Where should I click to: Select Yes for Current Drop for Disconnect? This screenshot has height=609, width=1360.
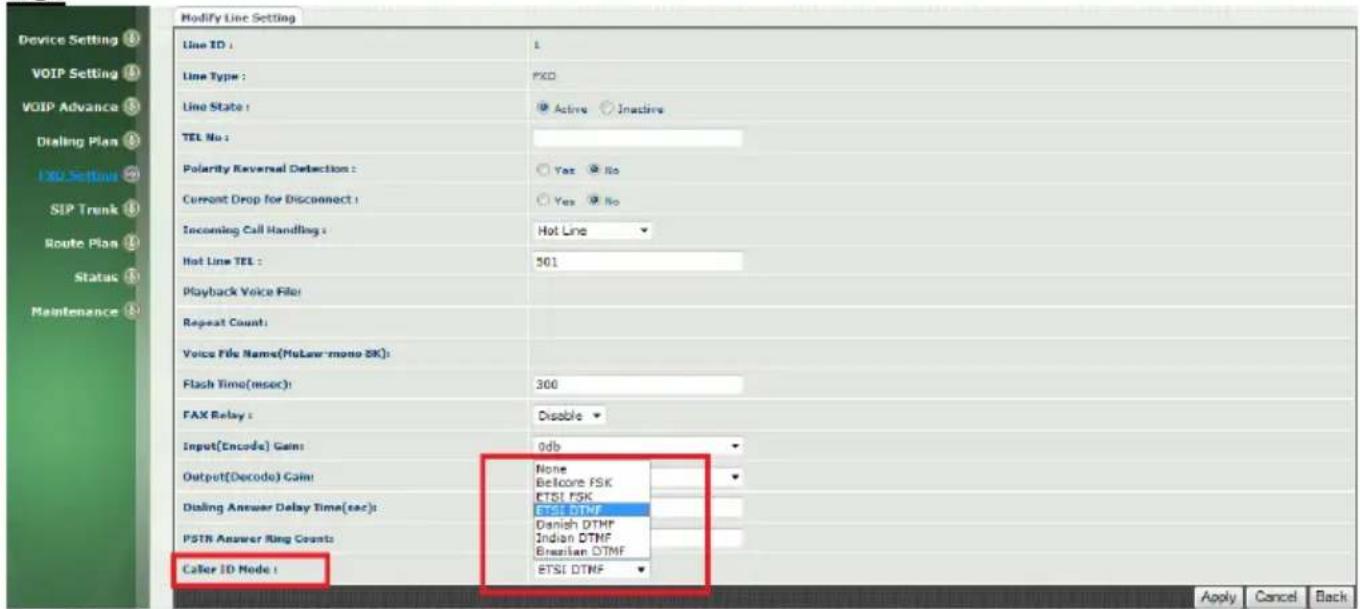click(544, 200)
